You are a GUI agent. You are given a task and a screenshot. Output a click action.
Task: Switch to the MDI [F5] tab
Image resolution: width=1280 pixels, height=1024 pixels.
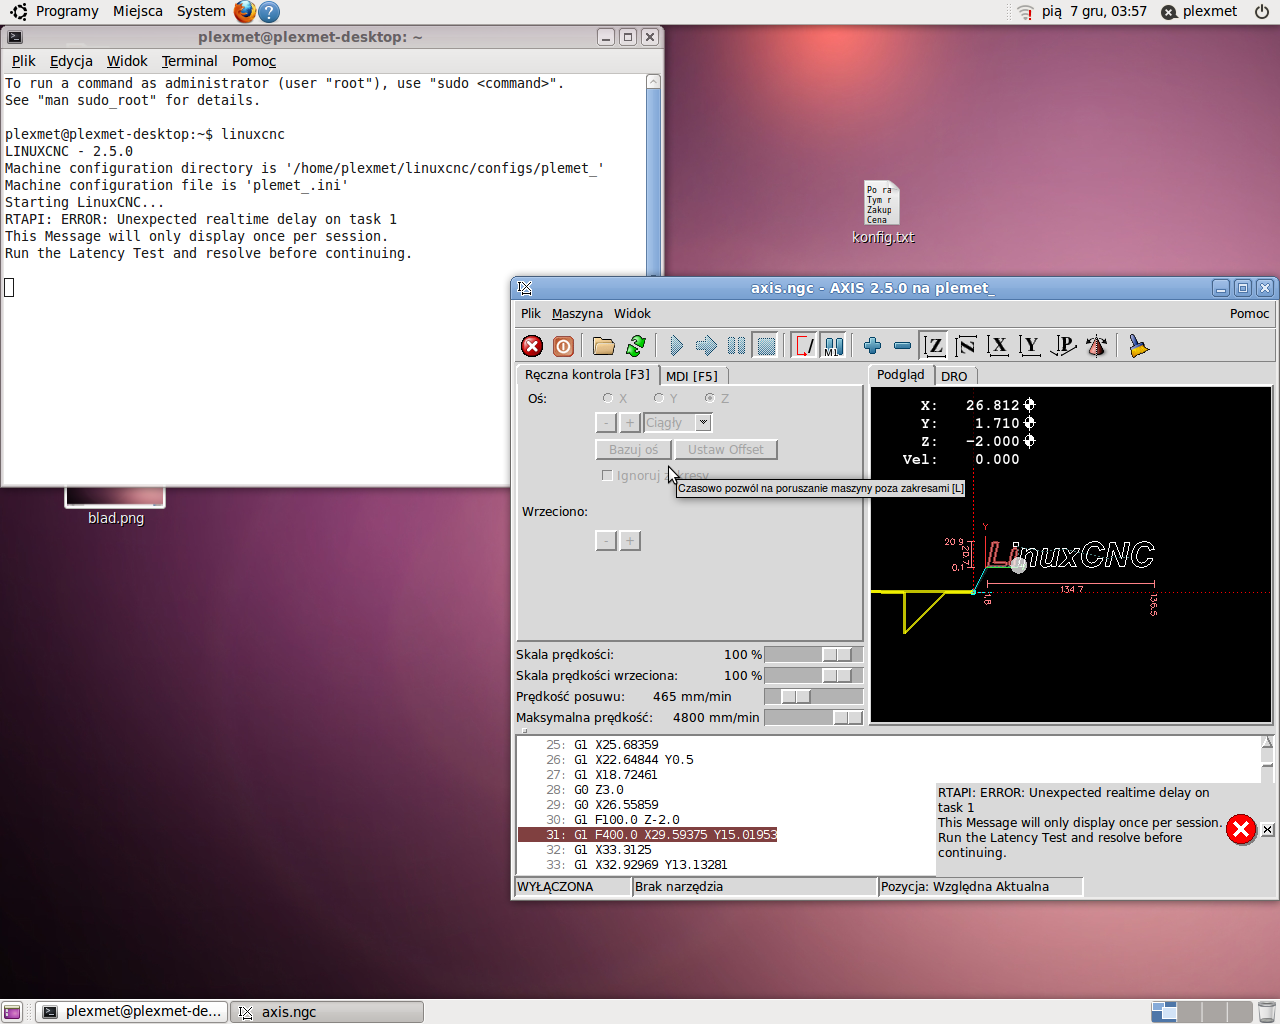coord(692,376)
